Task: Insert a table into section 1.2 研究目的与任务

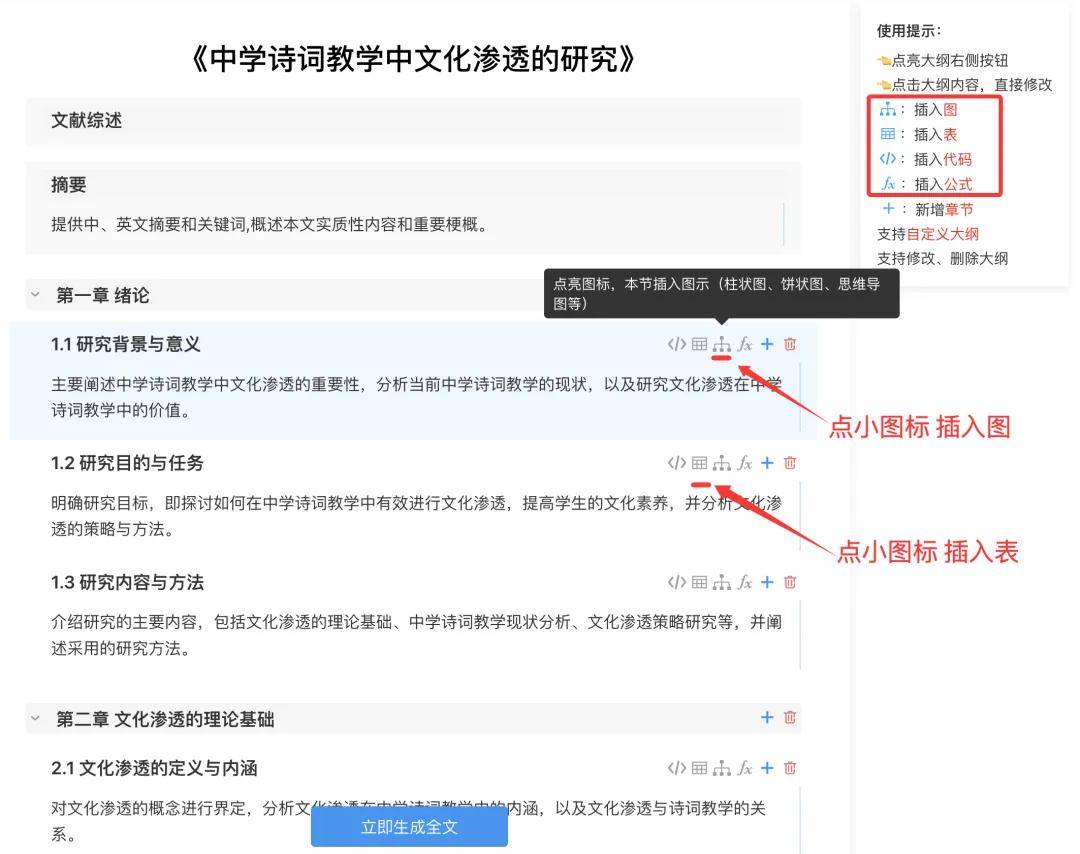Action: pyautogui.click(x=699, y=462)
